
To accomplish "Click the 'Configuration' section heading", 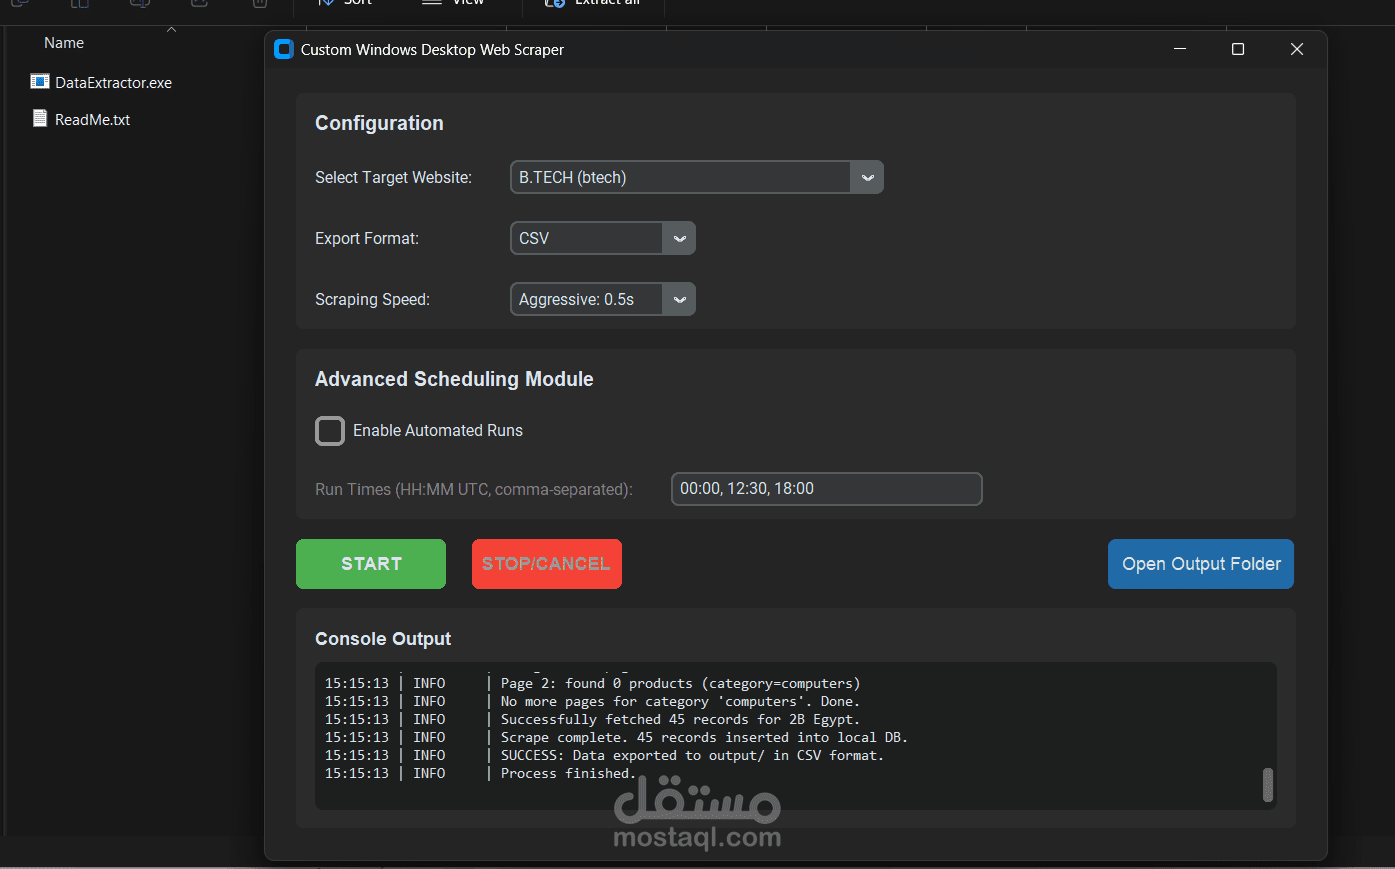I will tap(379, 123).
